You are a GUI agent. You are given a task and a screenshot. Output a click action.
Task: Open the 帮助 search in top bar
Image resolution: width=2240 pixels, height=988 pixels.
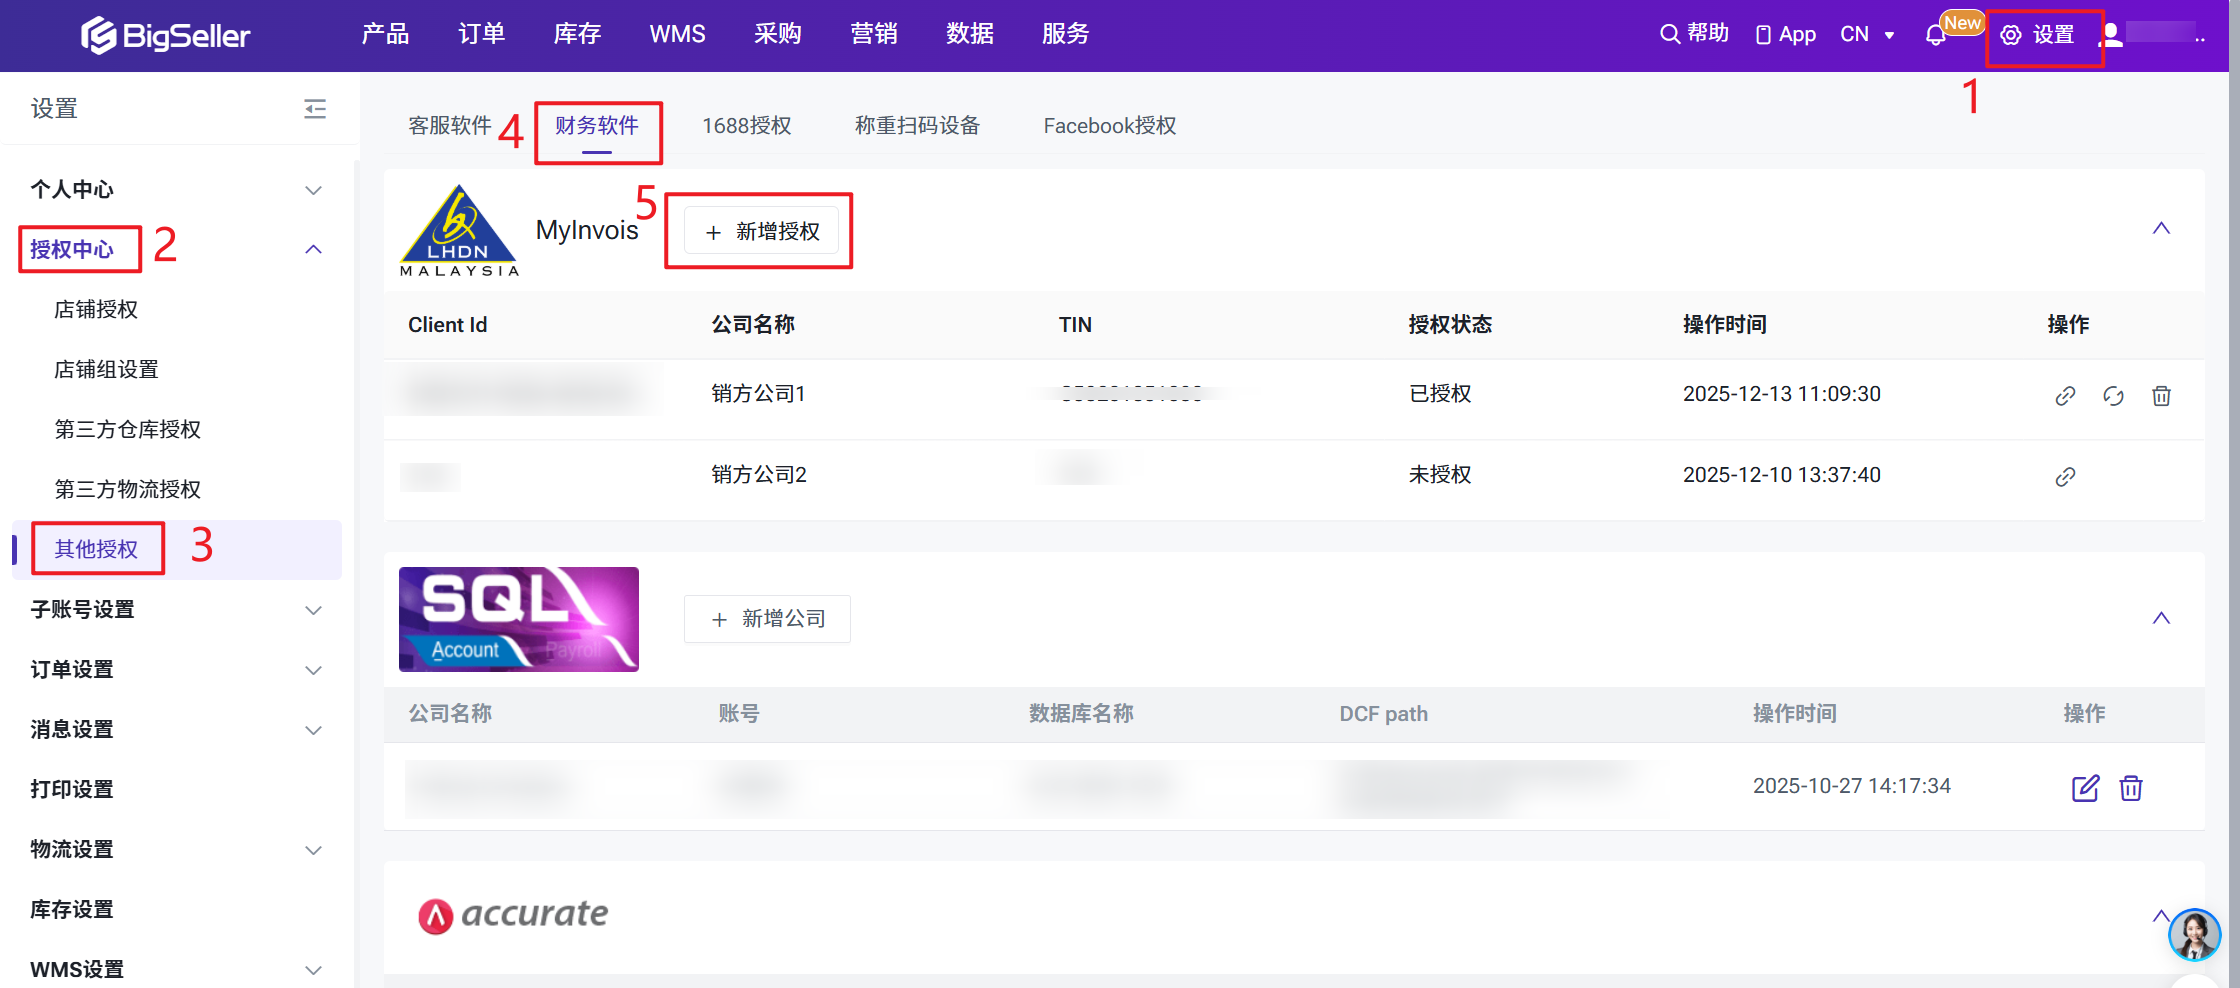pos(1694,34)
